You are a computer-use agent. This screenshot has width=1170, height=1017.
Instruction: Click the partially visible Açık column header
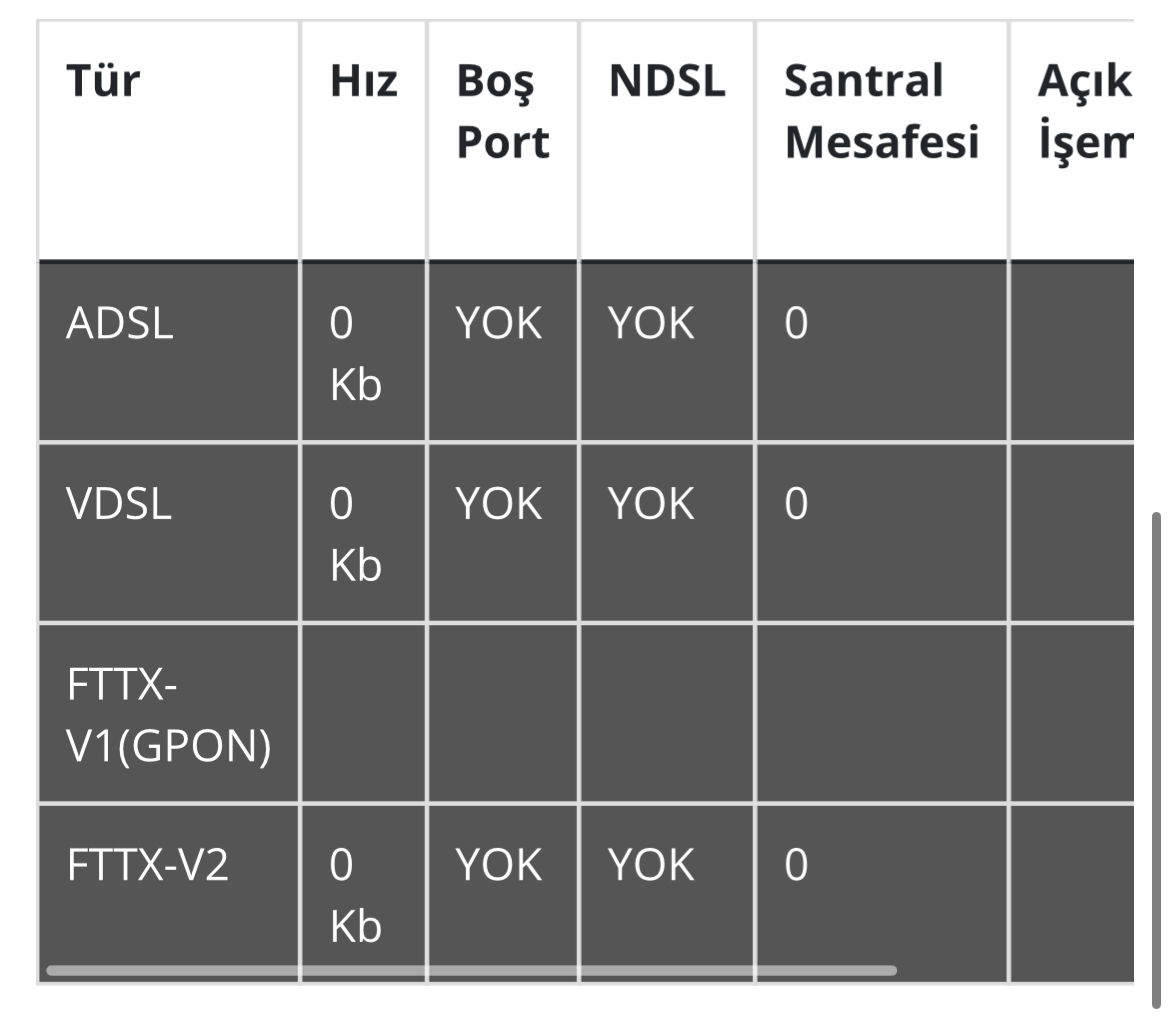[x=1084, y=113]
